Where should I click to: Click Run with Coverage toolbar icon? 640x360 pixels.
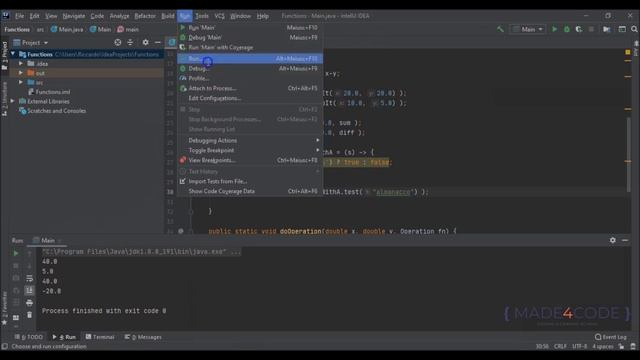[x=579, y=29]
